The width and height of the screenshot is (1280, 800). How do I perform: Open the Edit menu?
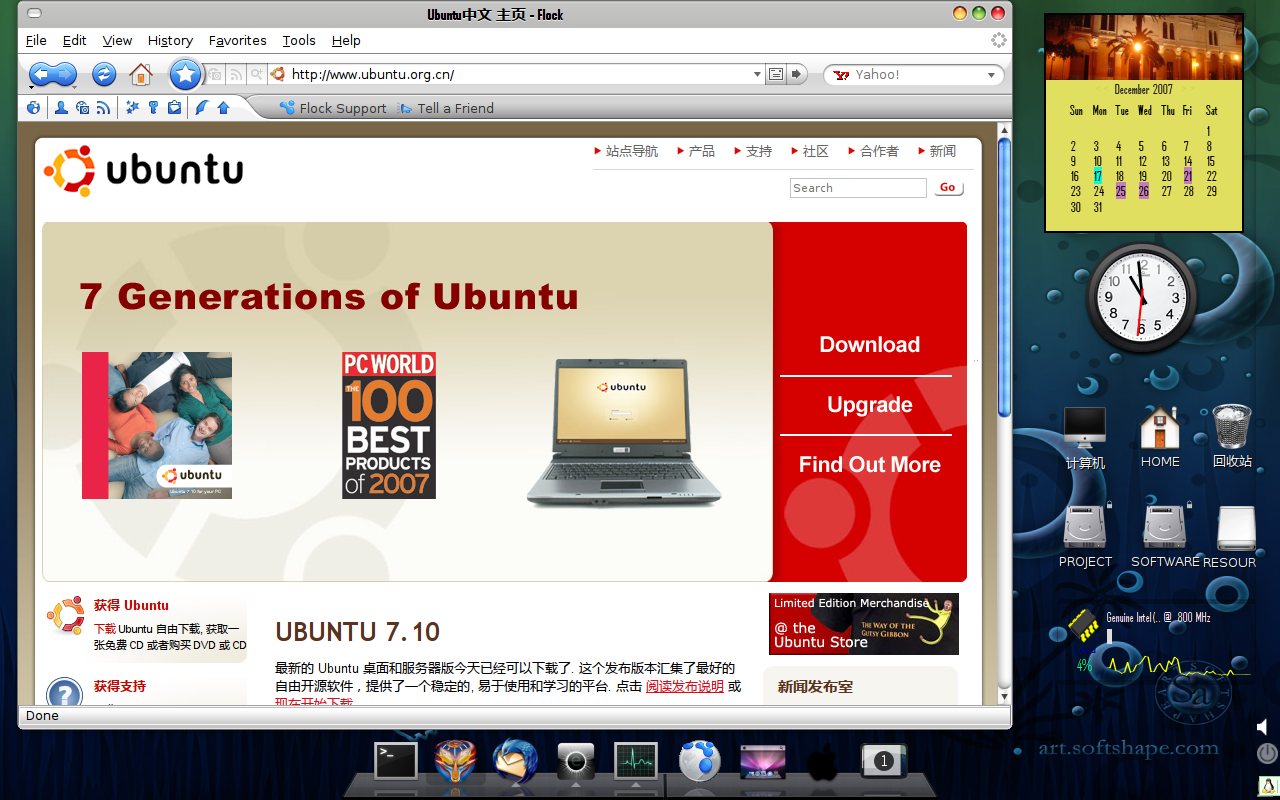[x=74, y=40]
